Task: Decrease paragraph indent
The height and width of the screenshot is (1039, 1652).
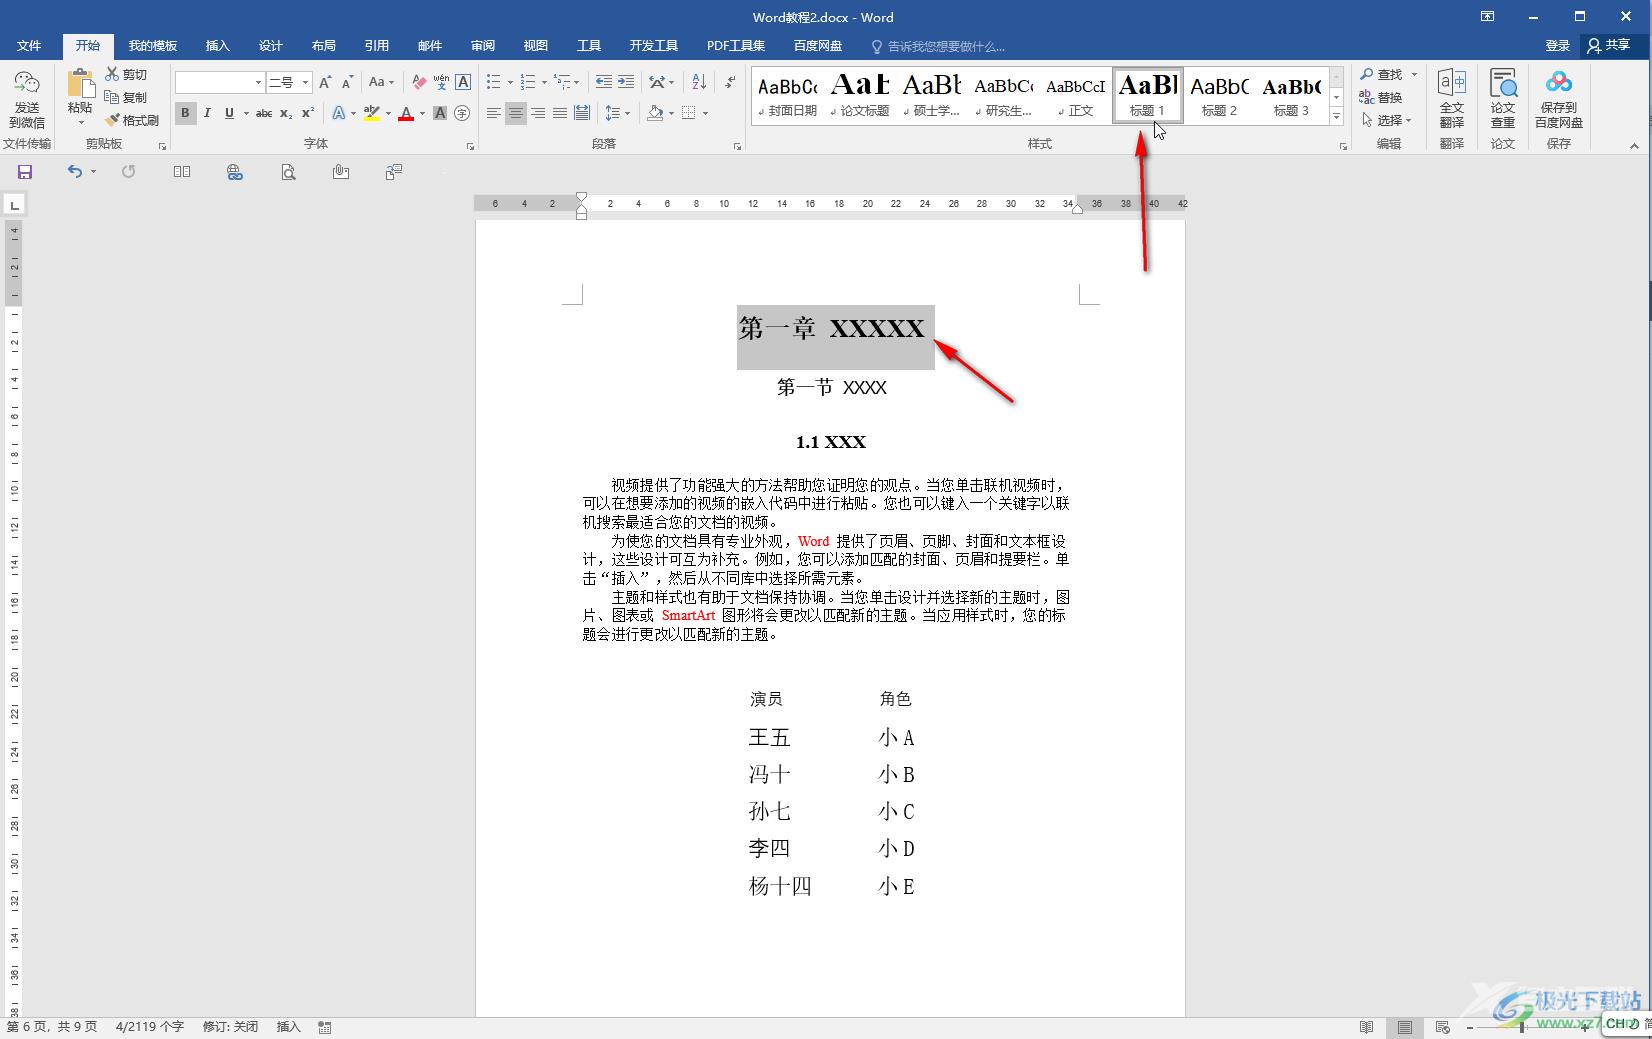Action: click(603, 82)
